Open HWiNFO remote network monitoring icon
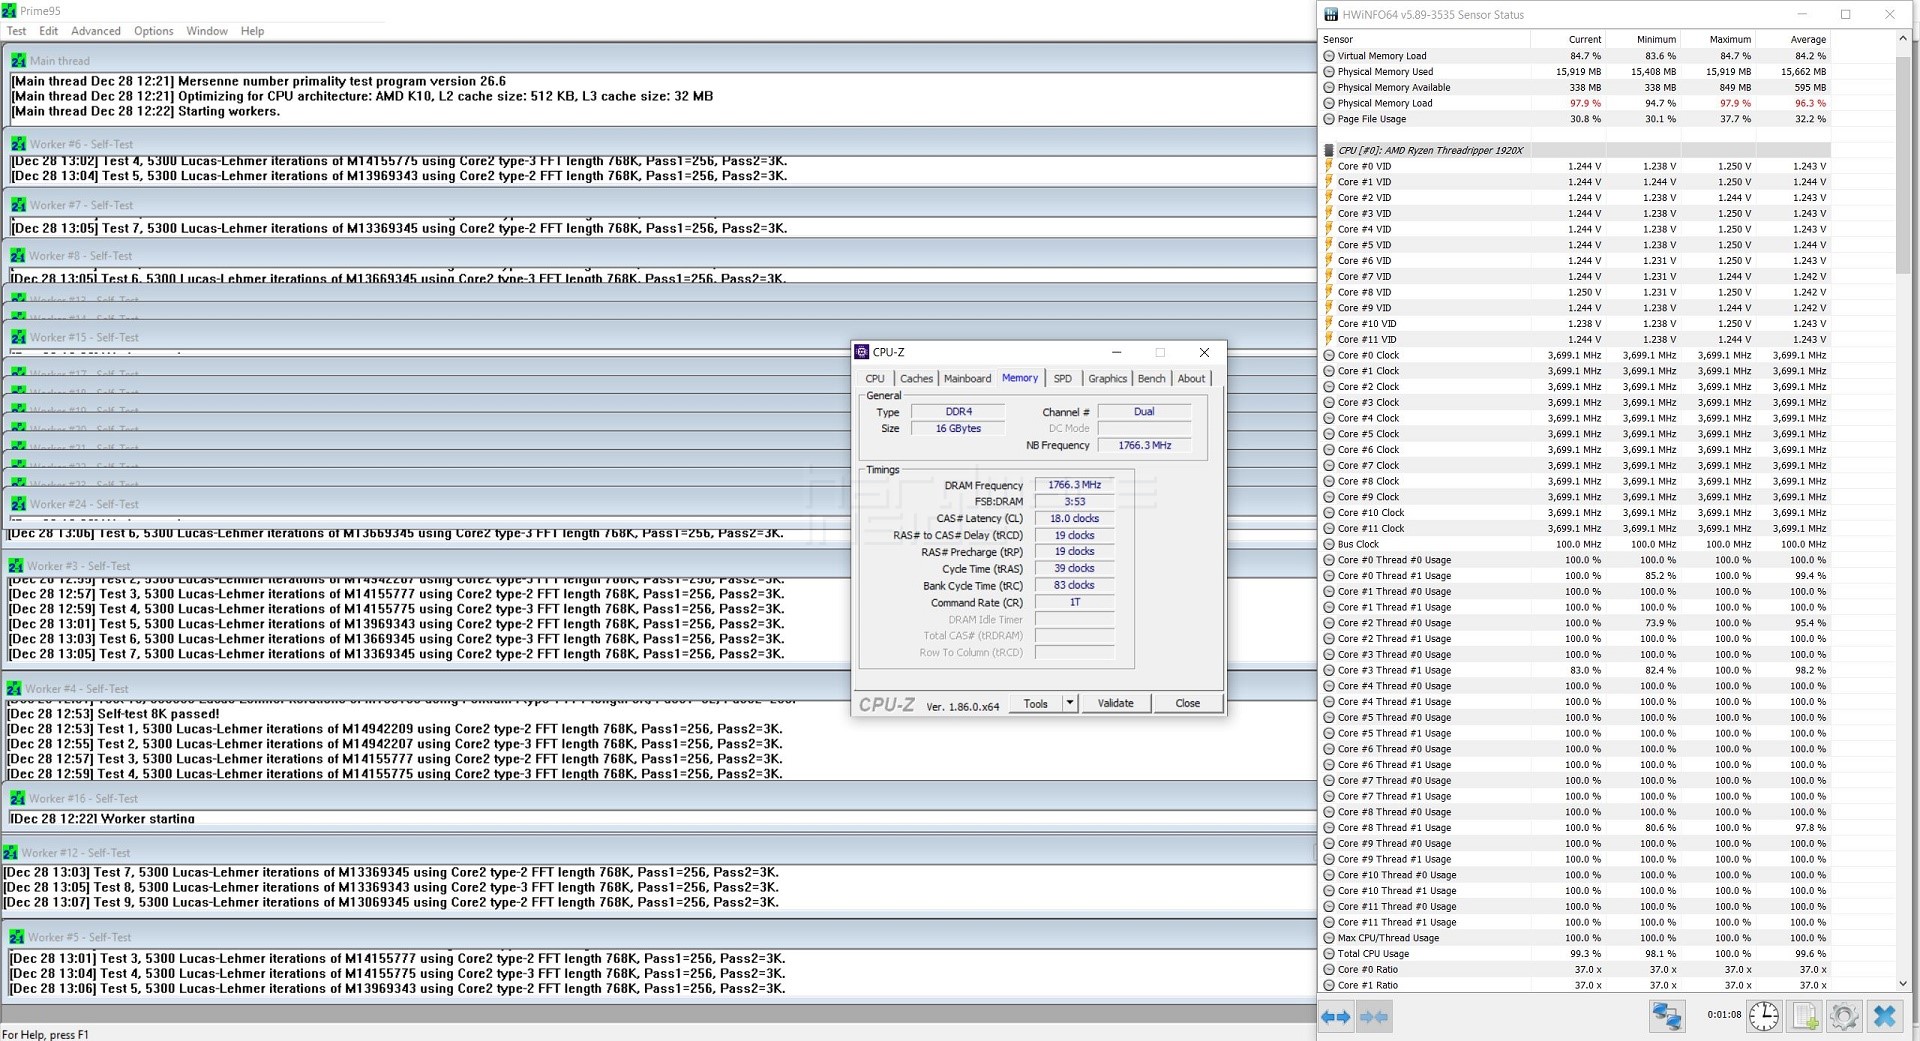The height and width of the screenshot is (1041, 1920). 1667,1017
